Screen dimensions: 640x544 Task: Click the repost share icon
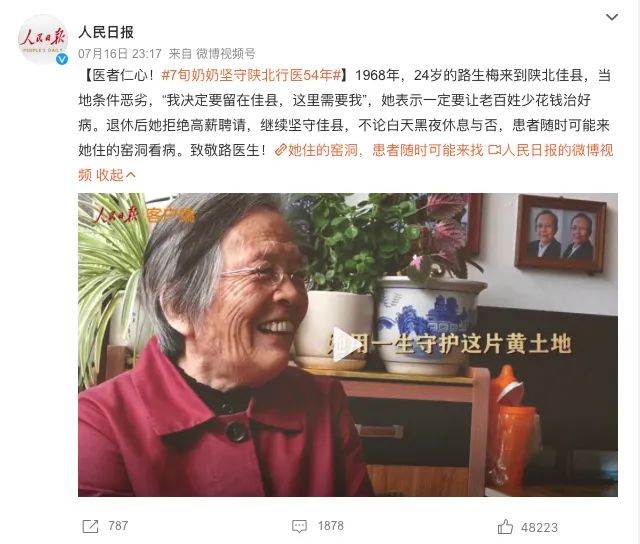click(90, 526)
